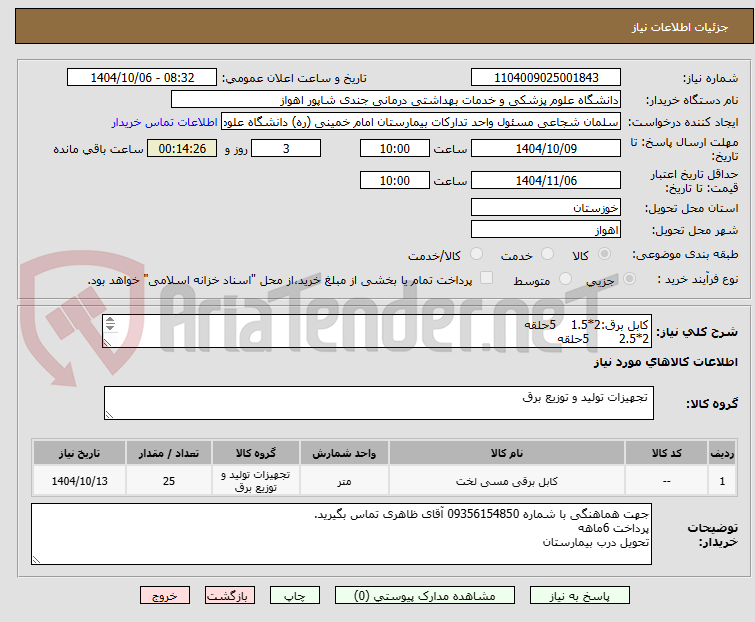
Task: Open اطلاعات تماس خریدار link
Action: [x=165, y=122]
